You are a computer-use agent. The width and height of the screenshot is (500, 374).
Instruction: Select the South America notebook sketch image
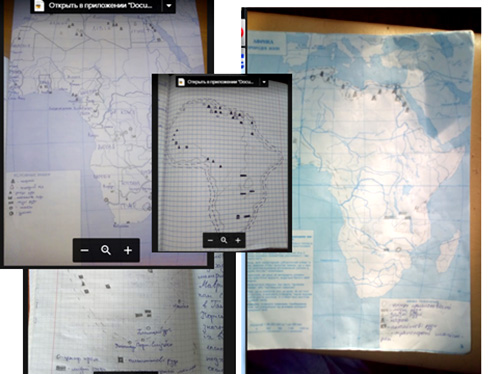[x=222, y=163]
